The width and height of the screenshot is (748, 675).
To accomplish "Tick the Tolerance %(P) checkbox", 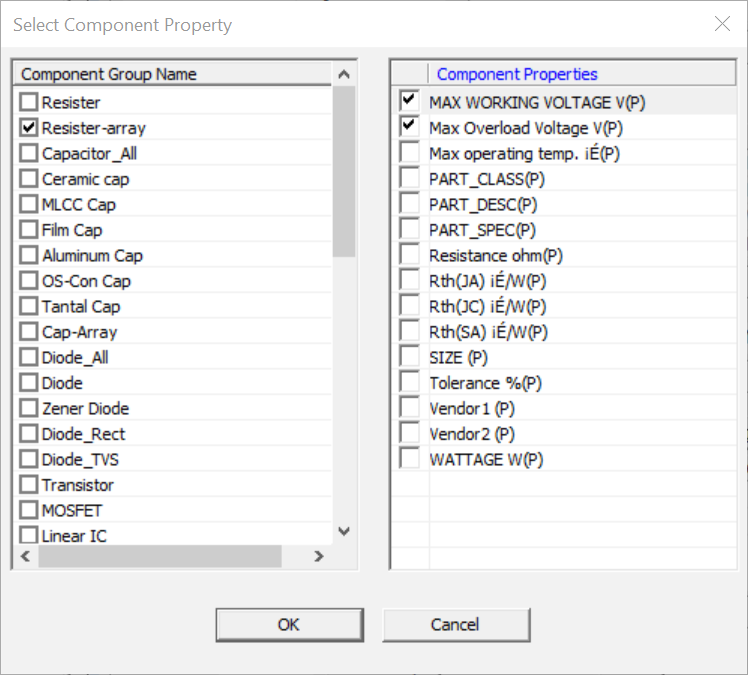I will click(x=409, y=382).
